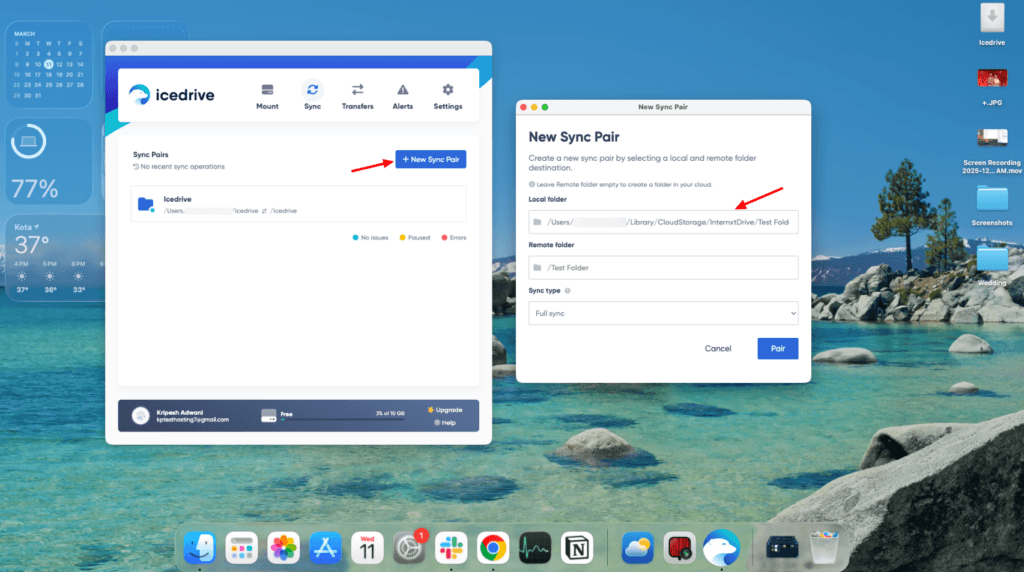This screenshot has height=572, width=1024.
Task: Open Activity Monitor from the dock
Action: [535, 547]
